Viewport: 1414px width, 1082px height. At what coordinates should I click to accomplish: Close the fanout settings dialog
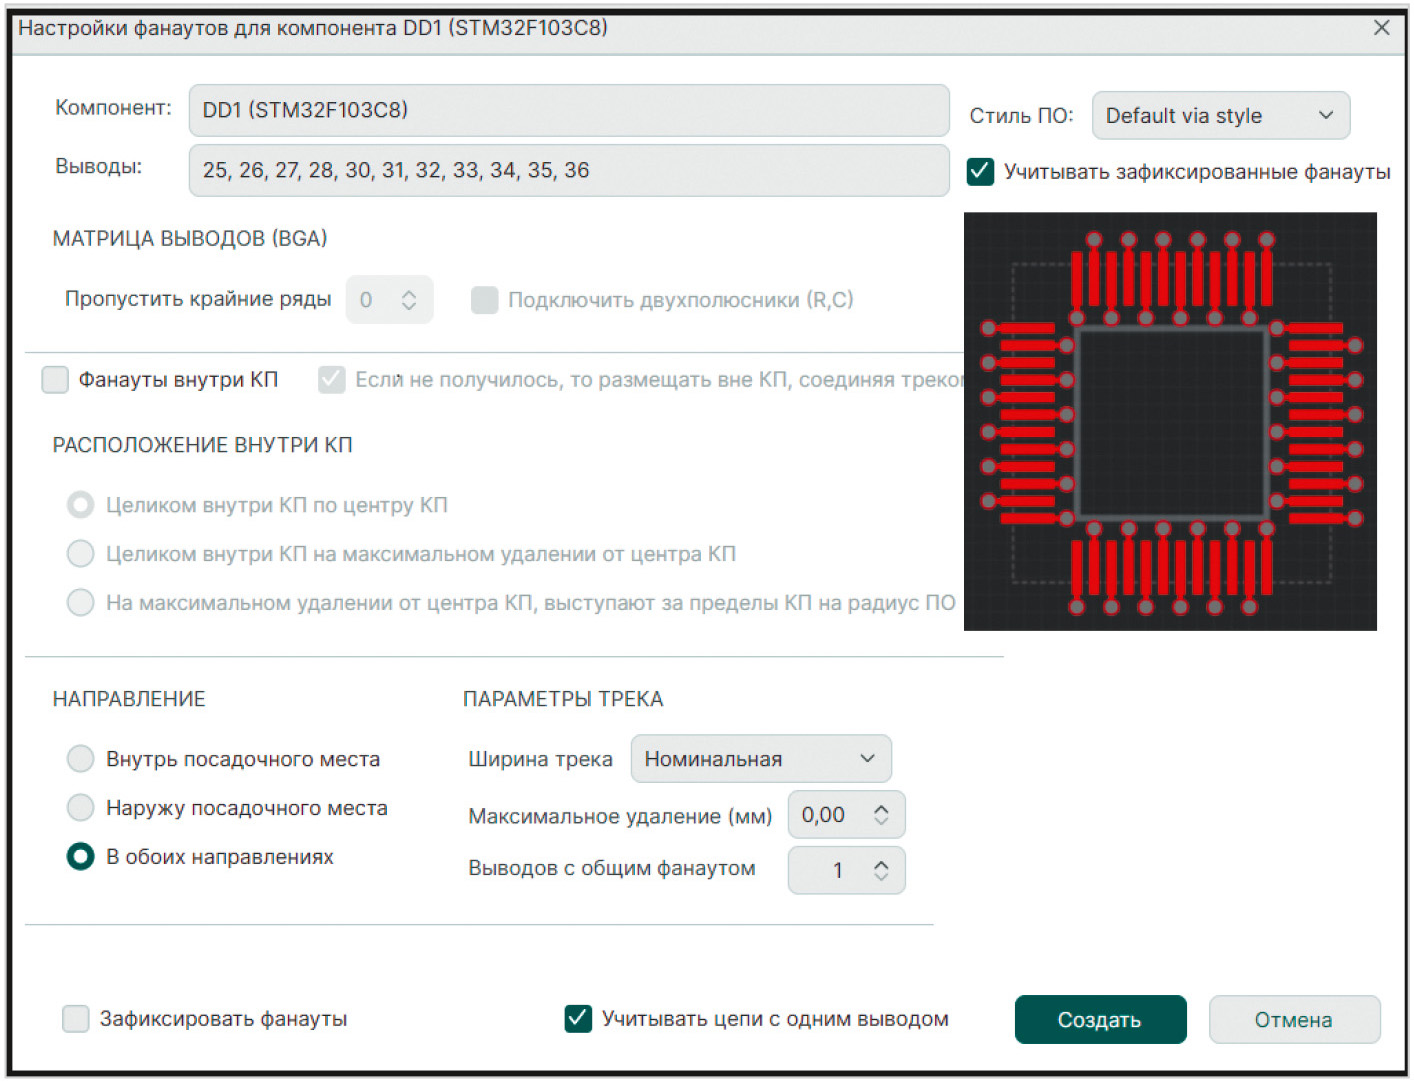1381,28
